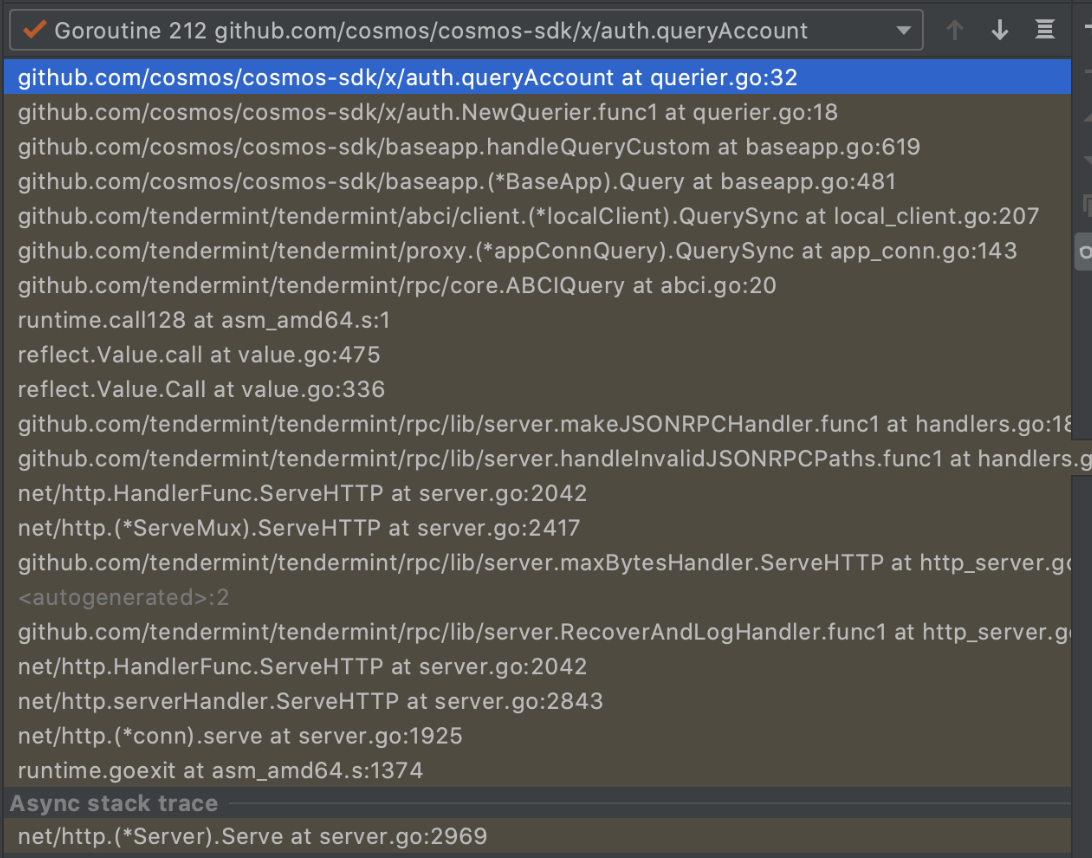Click the down arrow next frame icon
This screenshot has height=858, width=1092.
click(1000, 30)
